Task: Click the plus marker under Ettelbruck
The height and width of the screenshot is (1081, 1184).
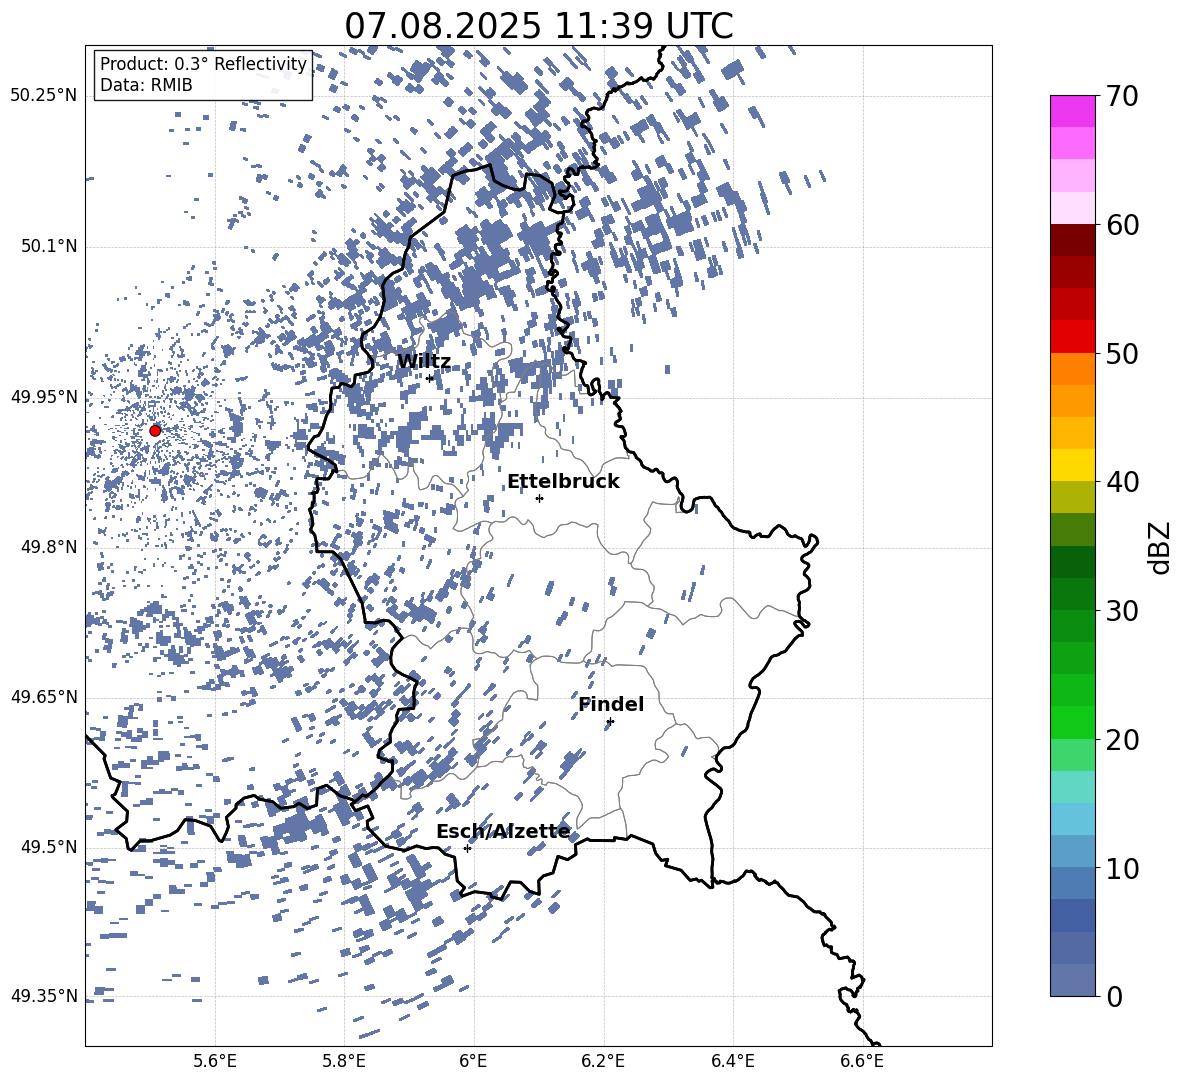Action: (x=539, y=498)
